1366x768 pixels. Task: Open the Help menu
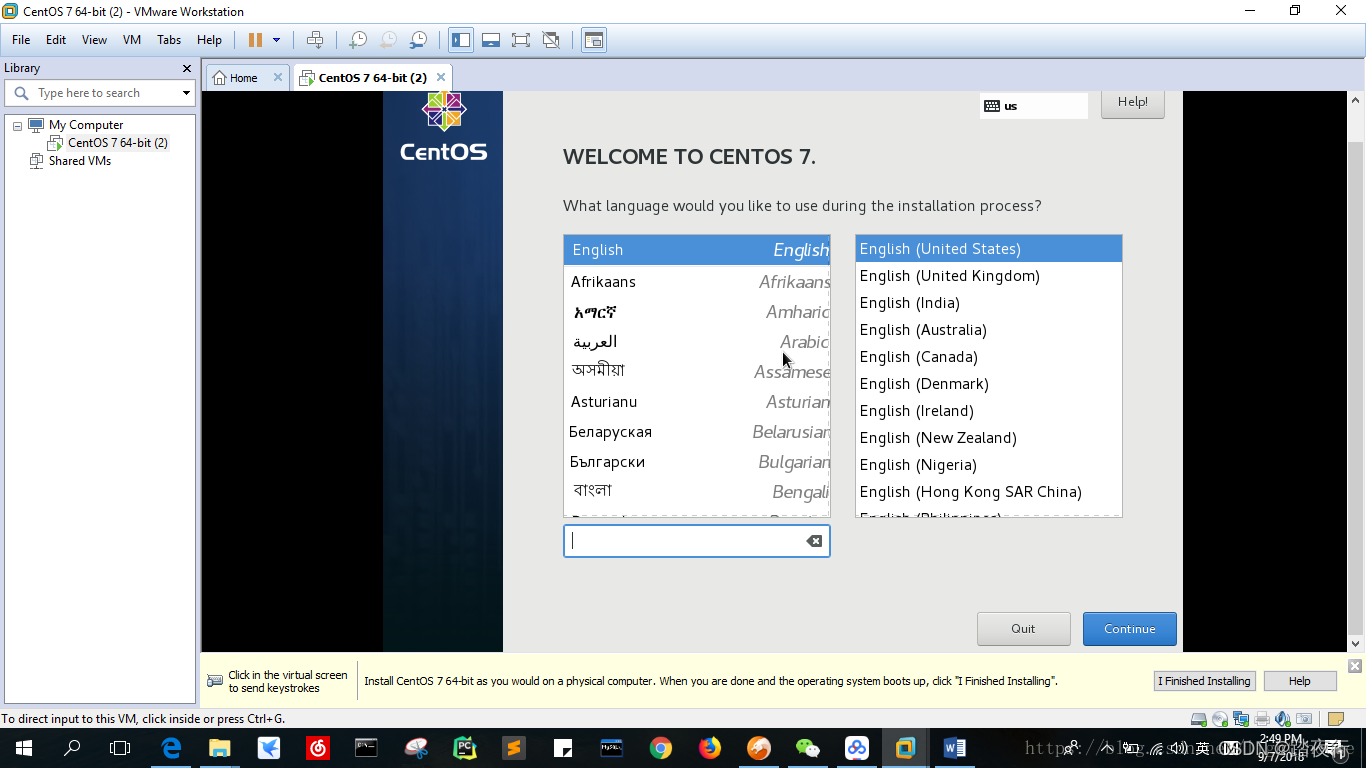coord(209,40)
